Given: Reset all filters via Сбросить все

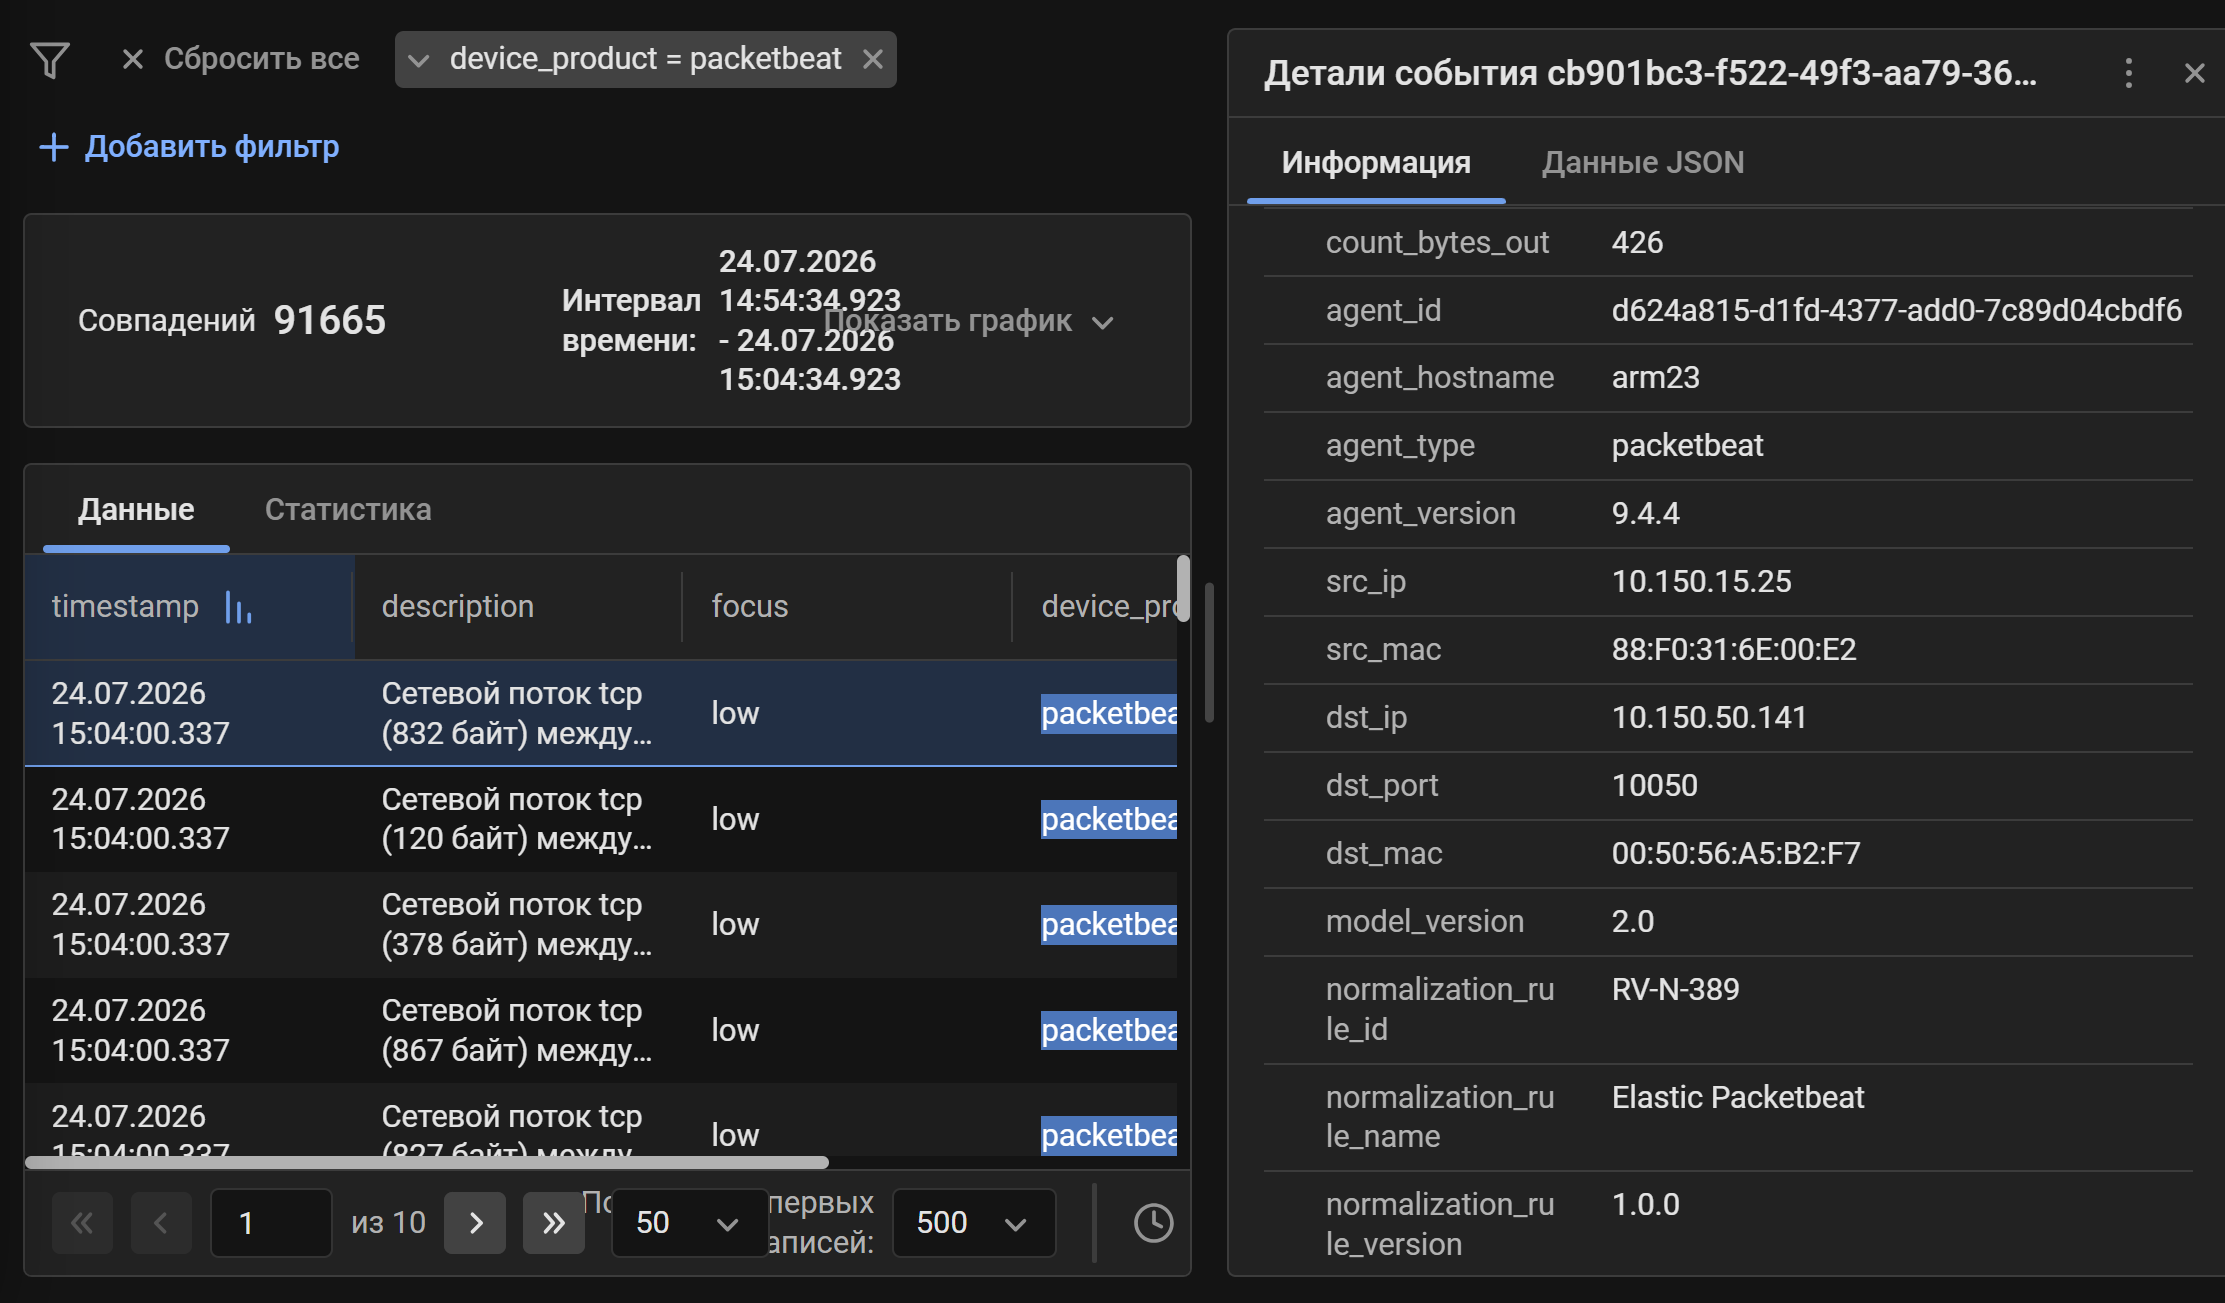Looking at the screenshot, I should [261, 59].
